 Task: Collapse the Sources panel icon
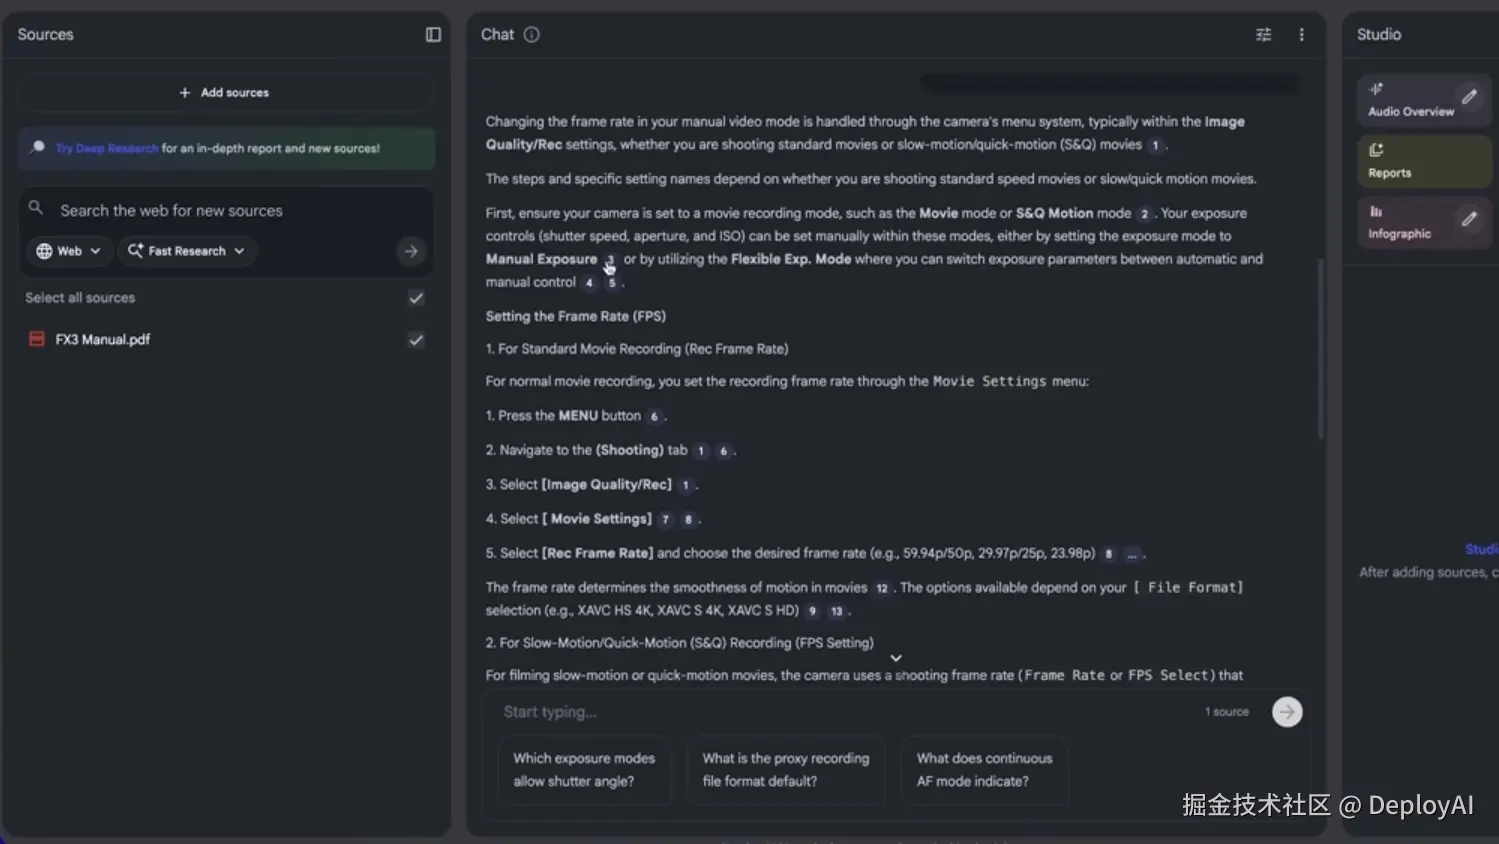pos(433,35)
